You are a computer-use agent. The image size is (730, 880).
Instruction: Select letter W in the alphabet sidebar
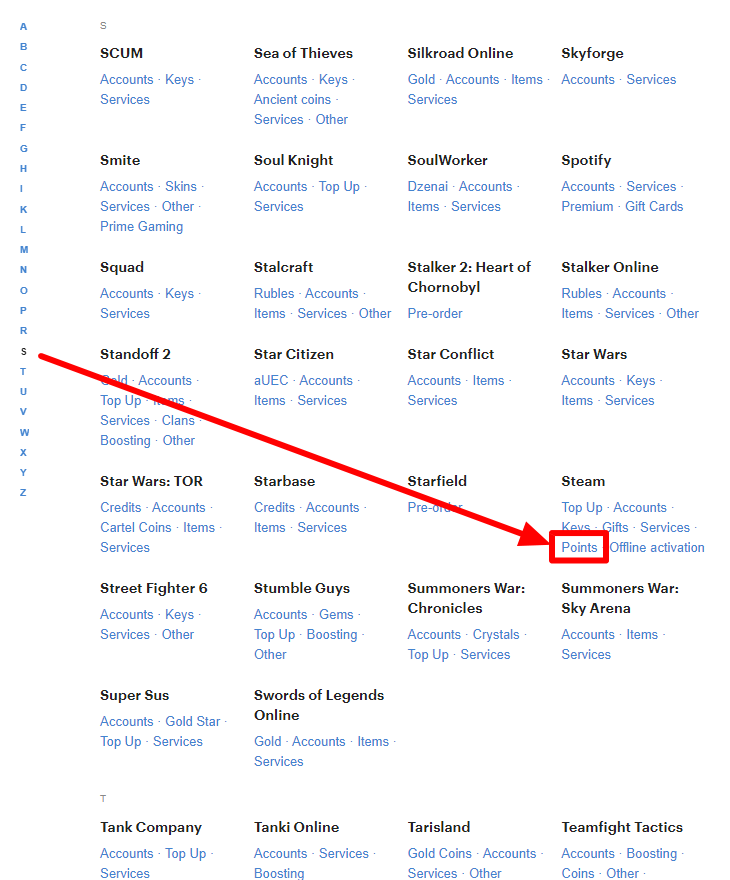(x=24, y=432)
